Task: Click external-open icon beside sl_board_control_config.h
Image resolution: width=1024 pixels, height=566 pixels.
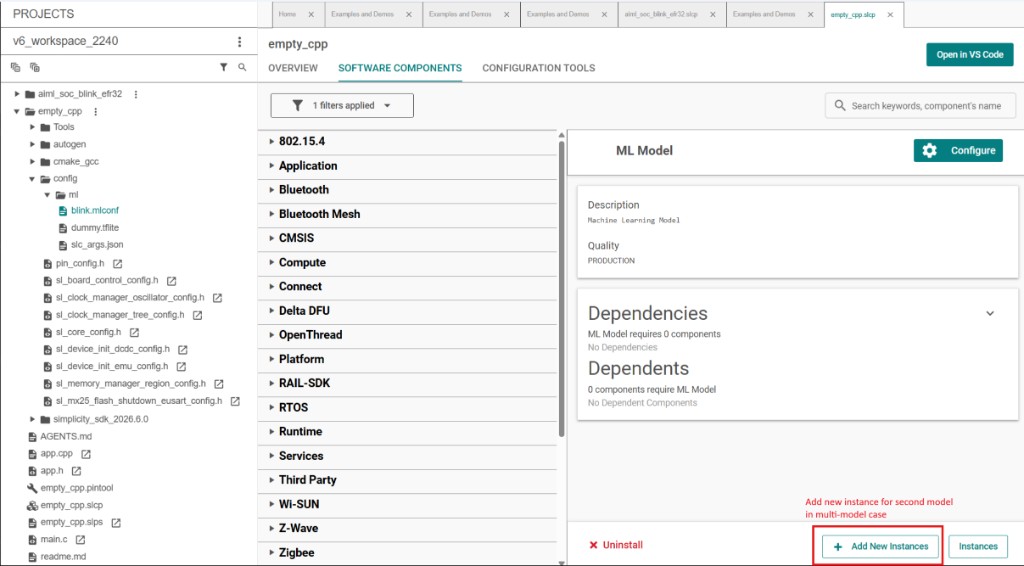Action: click(171, 281)
